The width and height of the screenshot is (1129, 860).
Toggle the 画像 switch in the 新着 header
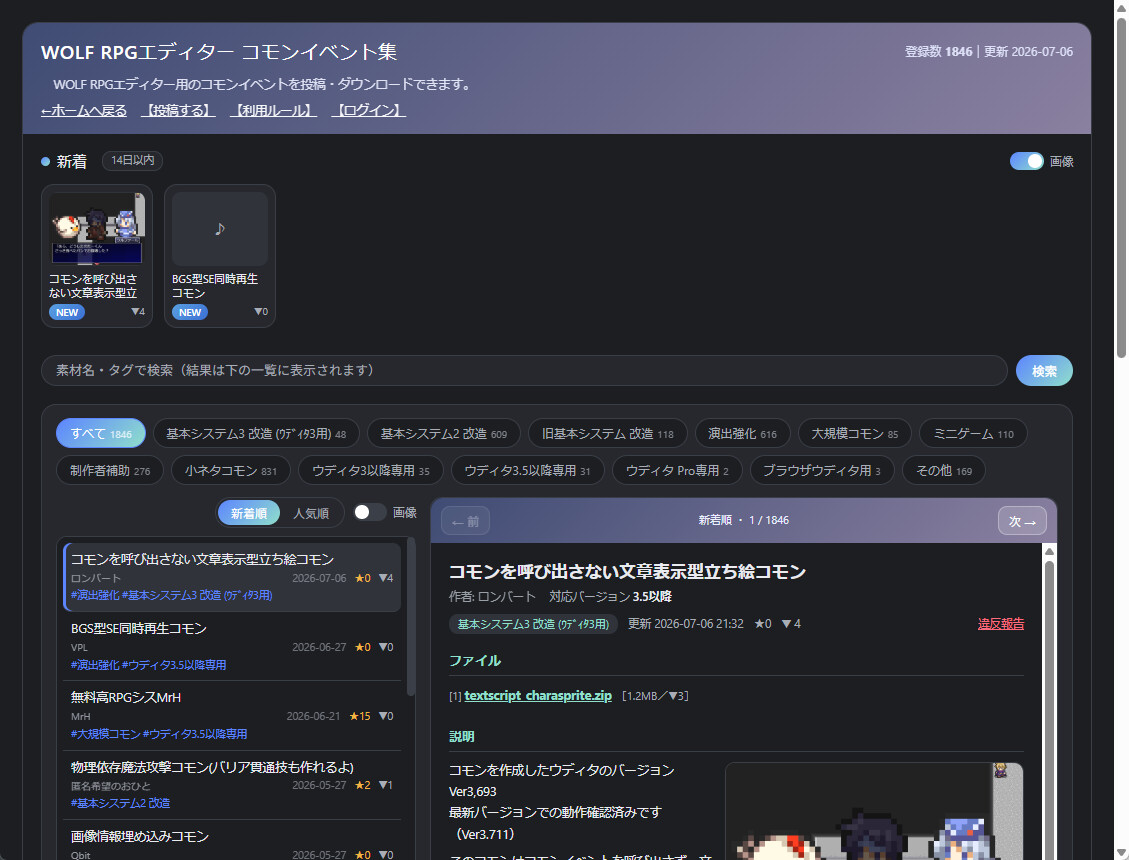(x=1026, y=161)
